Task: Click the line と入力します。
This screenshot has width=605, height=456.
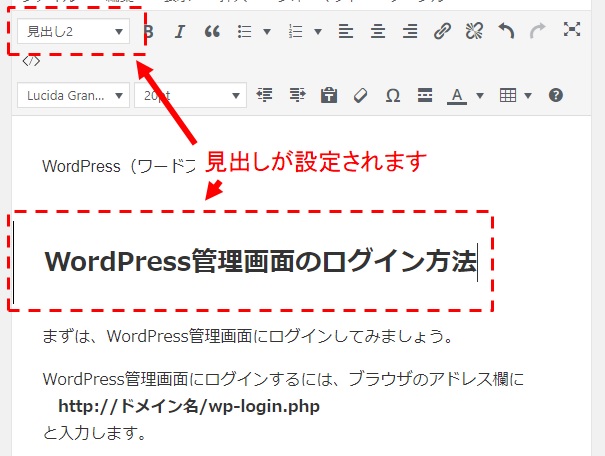Action: tap(95, 433)
